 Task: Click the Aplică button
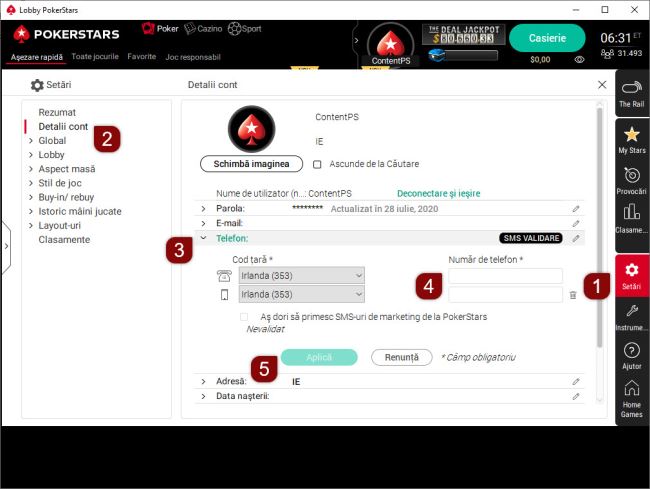tap(319, 357)
